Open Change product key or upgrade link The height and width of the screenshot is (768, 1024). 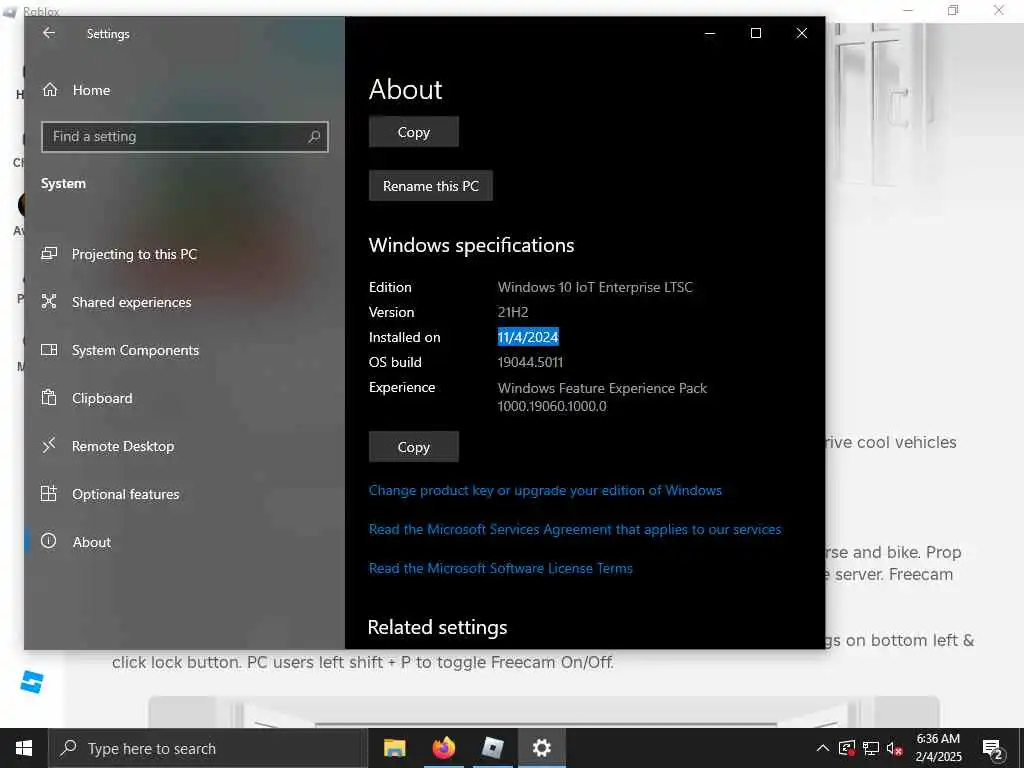(545, 490)
